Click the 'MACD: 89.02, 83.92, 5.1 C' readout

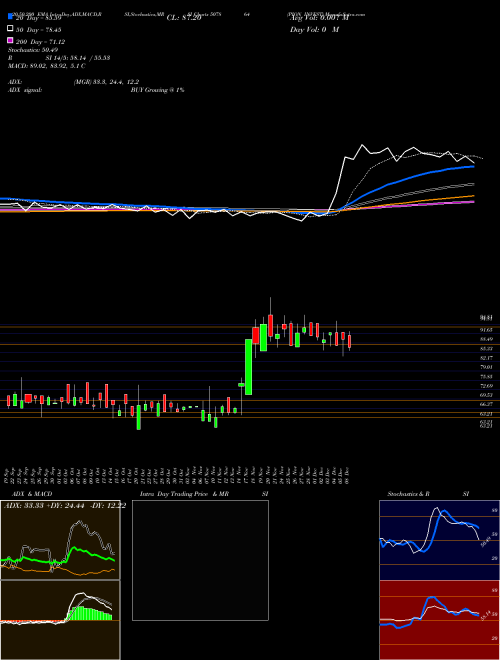pos(47,66)
